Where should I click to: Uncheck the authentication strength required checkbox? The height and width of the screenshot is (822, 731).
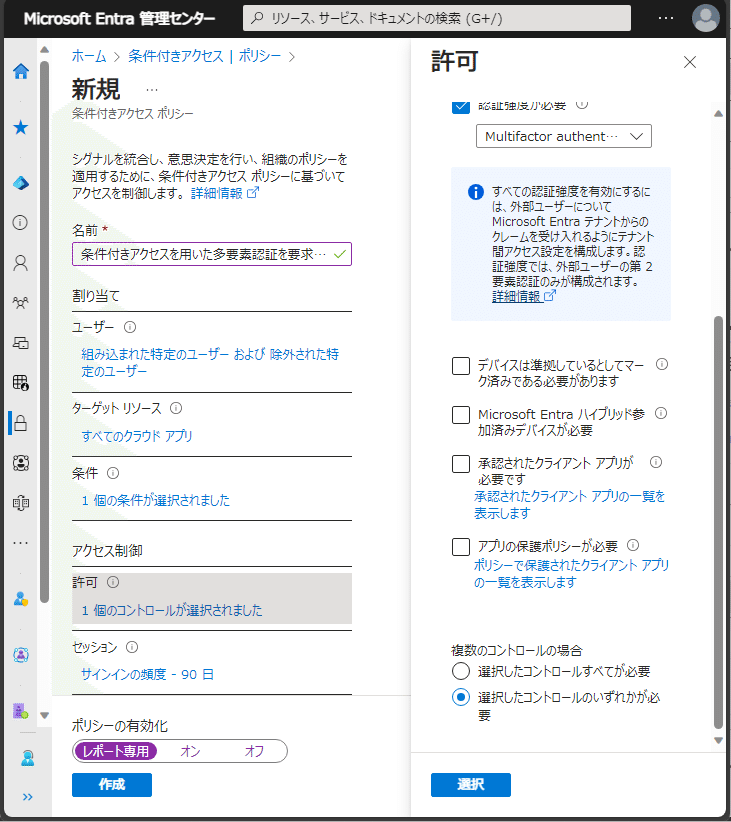[460, 106]
